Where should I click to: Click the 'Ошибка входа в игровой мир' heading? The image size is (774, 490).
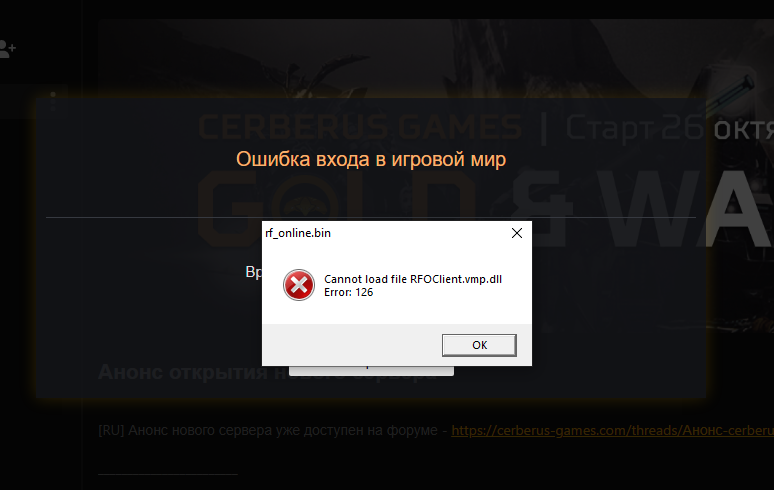pos(371,159)
